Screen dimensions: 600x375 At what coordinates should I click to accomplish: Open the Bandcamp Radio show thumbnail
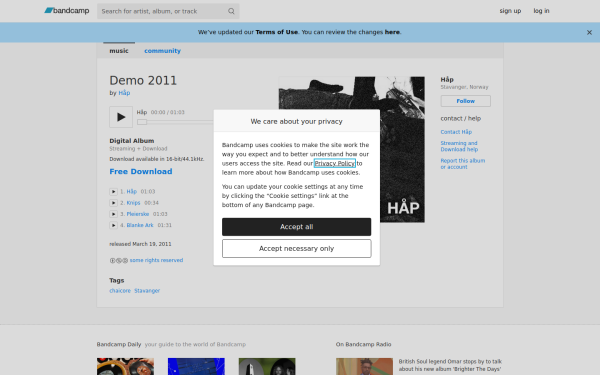pyautogui.click(x=364, y=367)
